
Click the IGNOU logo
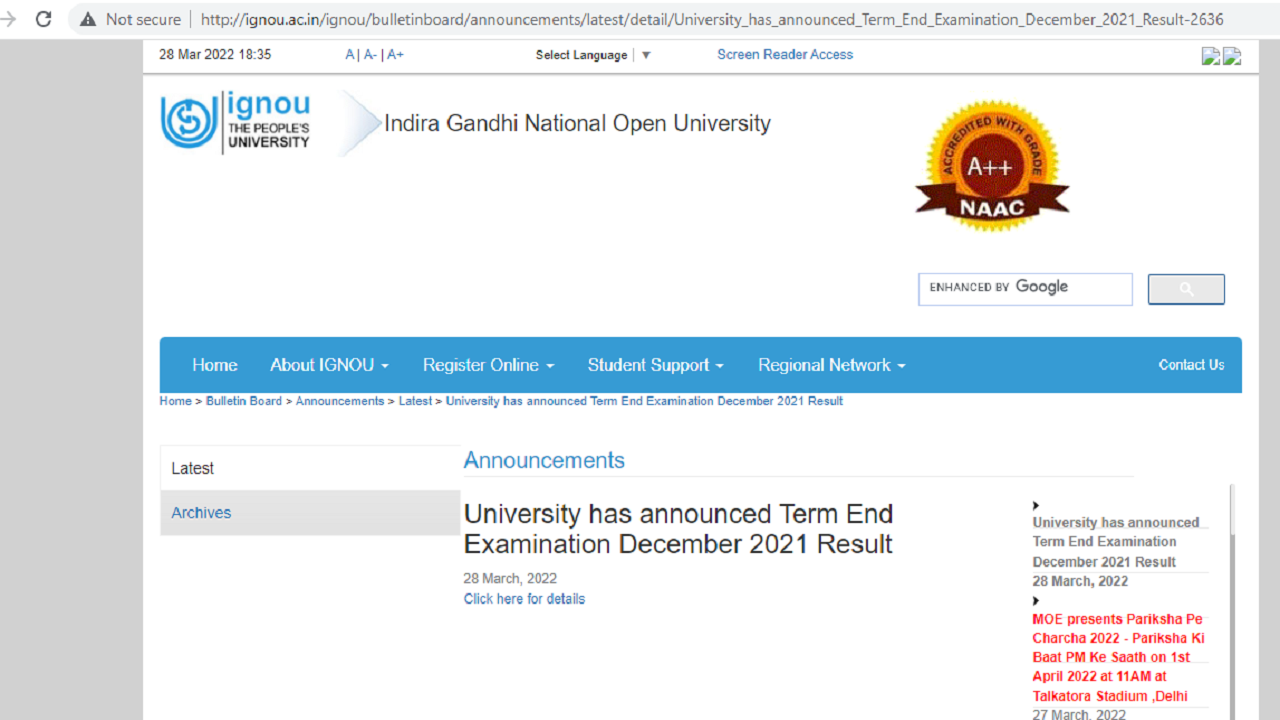(236, 122)
